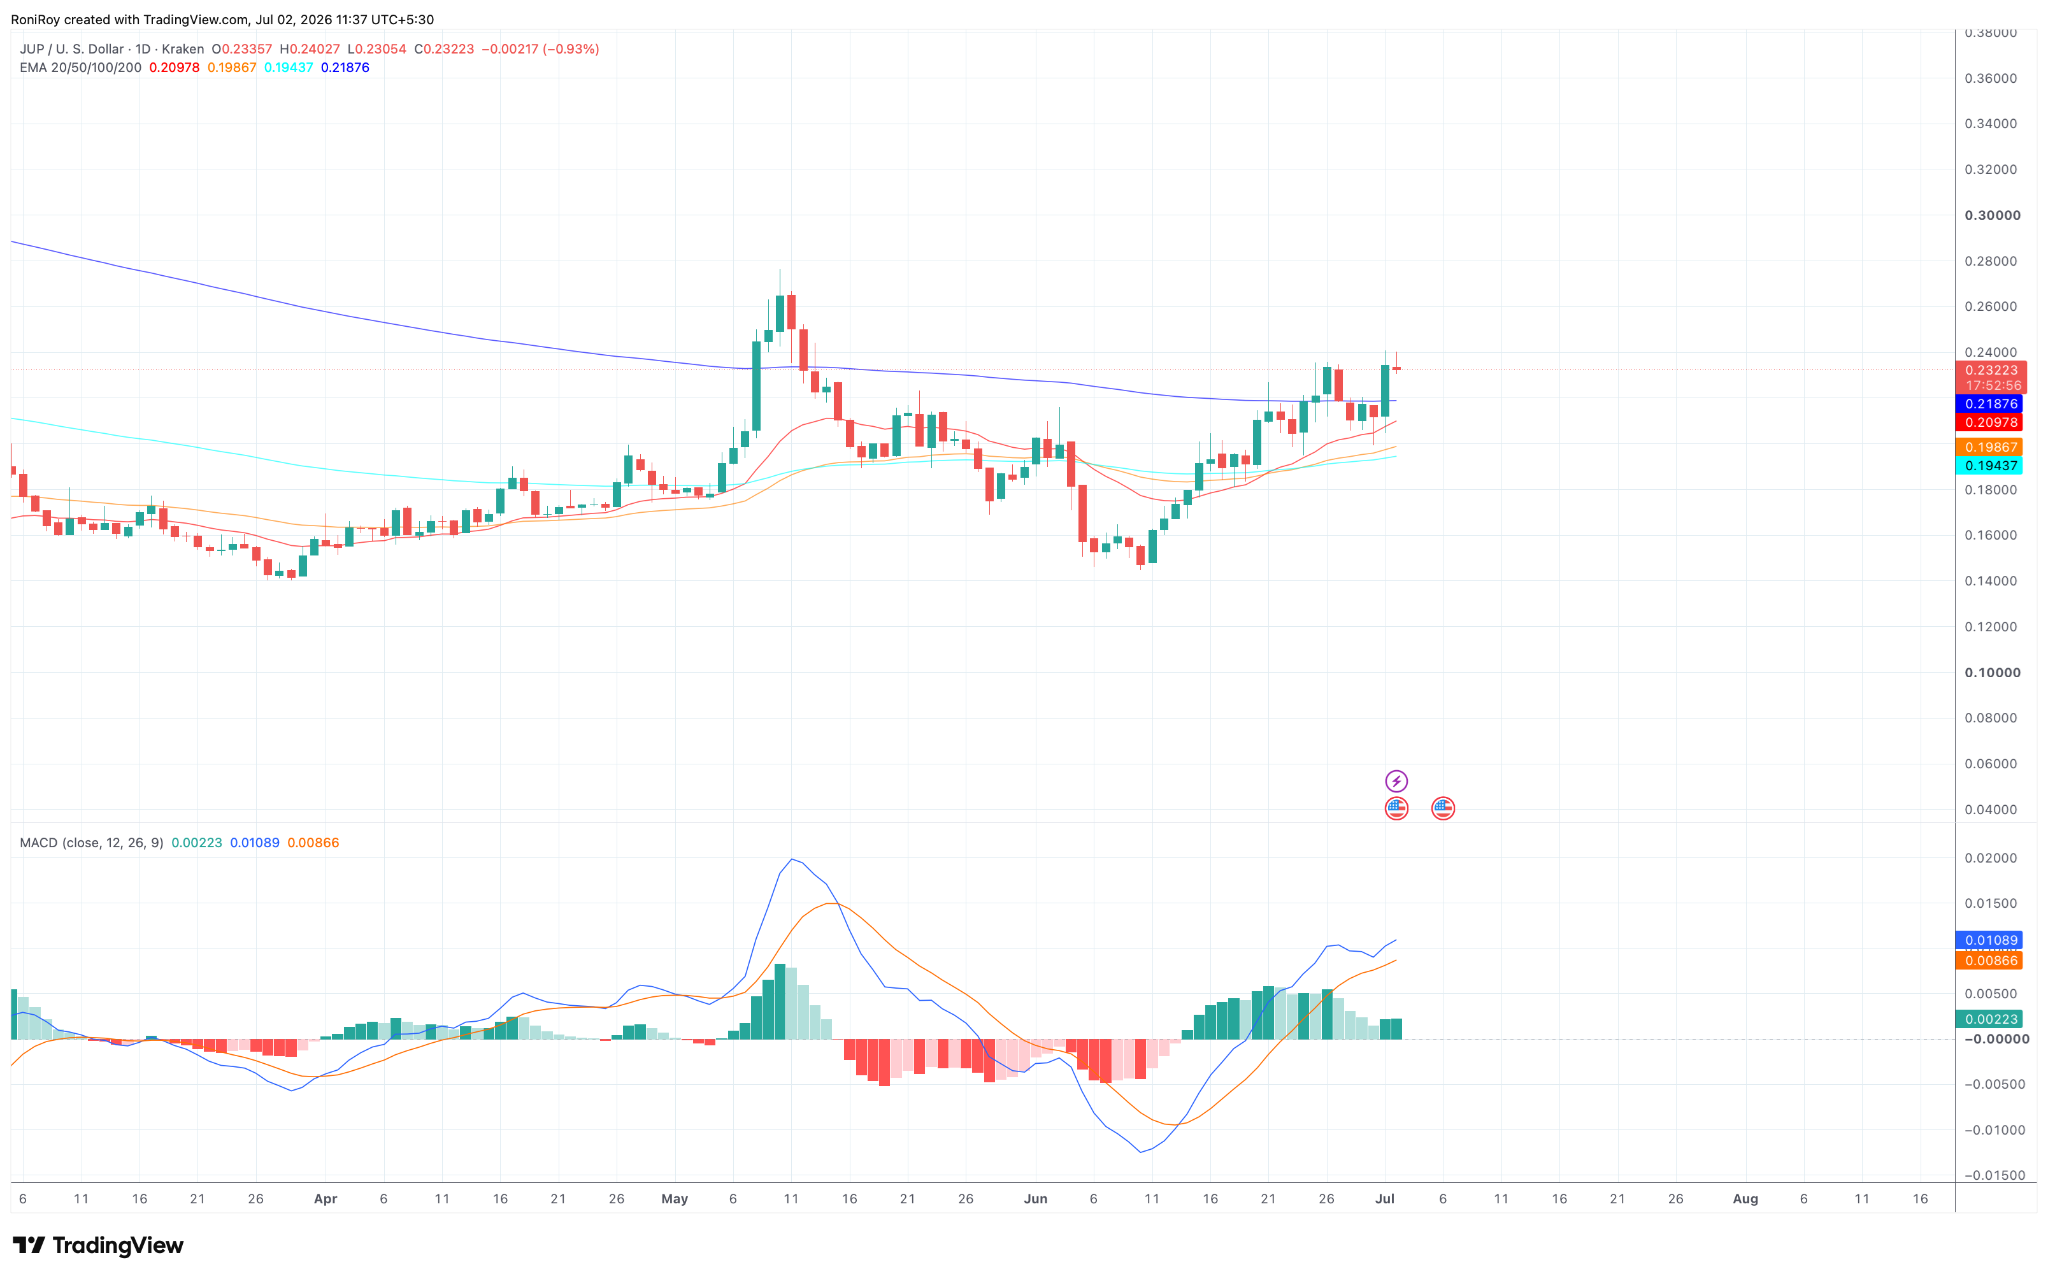
Task: Click the cyan 0.19437 price-axis tag
Action: (1991, 466)
